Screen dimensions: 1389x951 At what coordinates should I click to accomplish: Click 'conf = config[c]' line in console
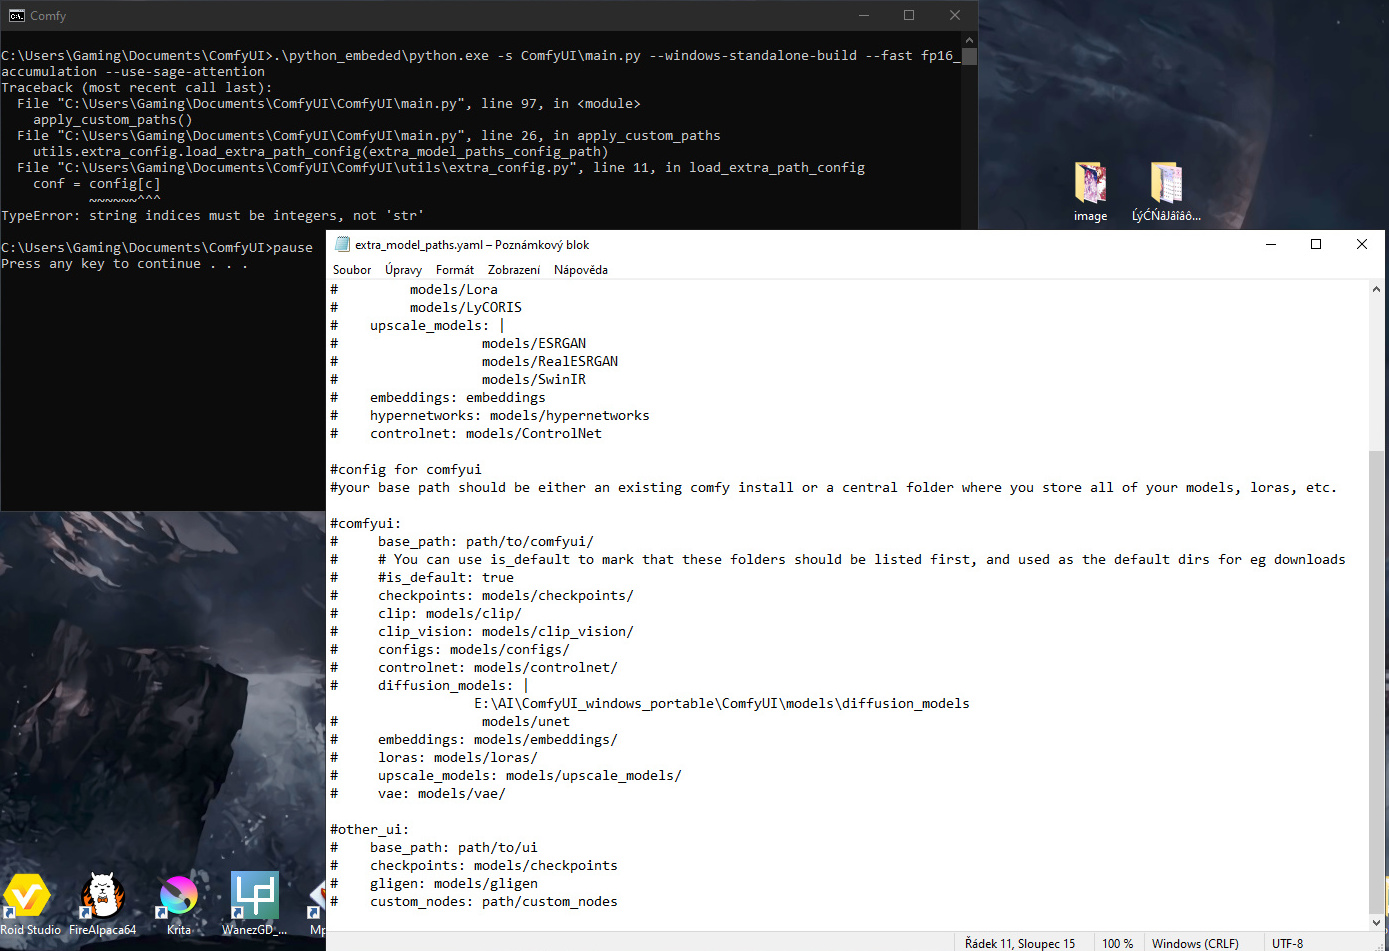[x=96, y=183]
